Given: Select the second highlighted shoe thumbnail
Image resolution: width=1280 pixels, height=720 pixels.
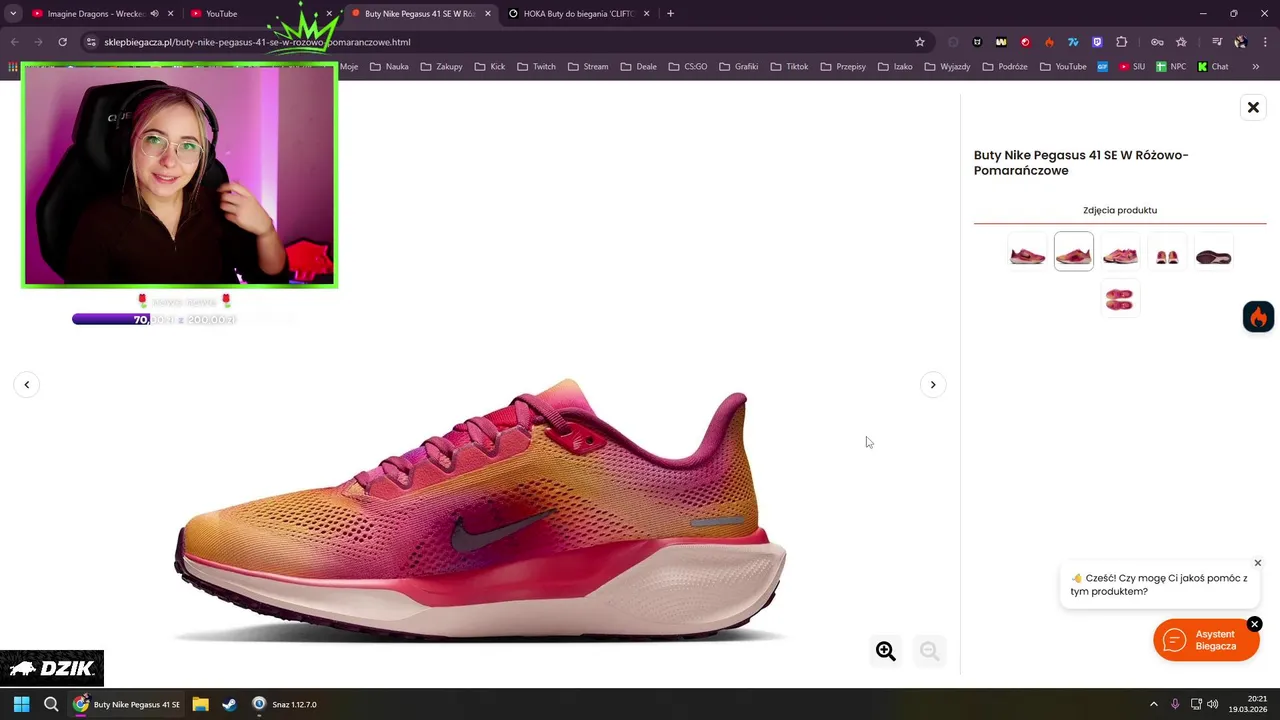Looking at the screenshot, I should [x=1074, y=251].
